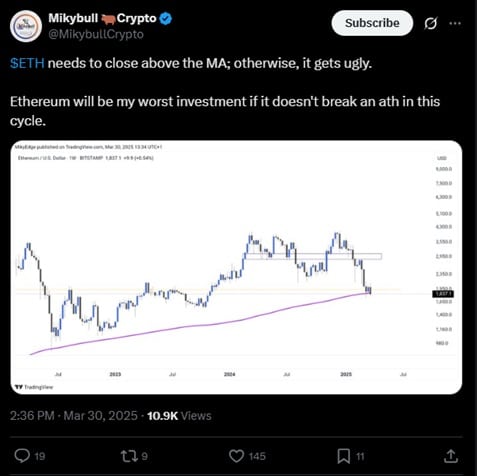Viewport: 477px width, 476px height.
Task: View the 10.9K Views analytics
Action: click(179, 416)
